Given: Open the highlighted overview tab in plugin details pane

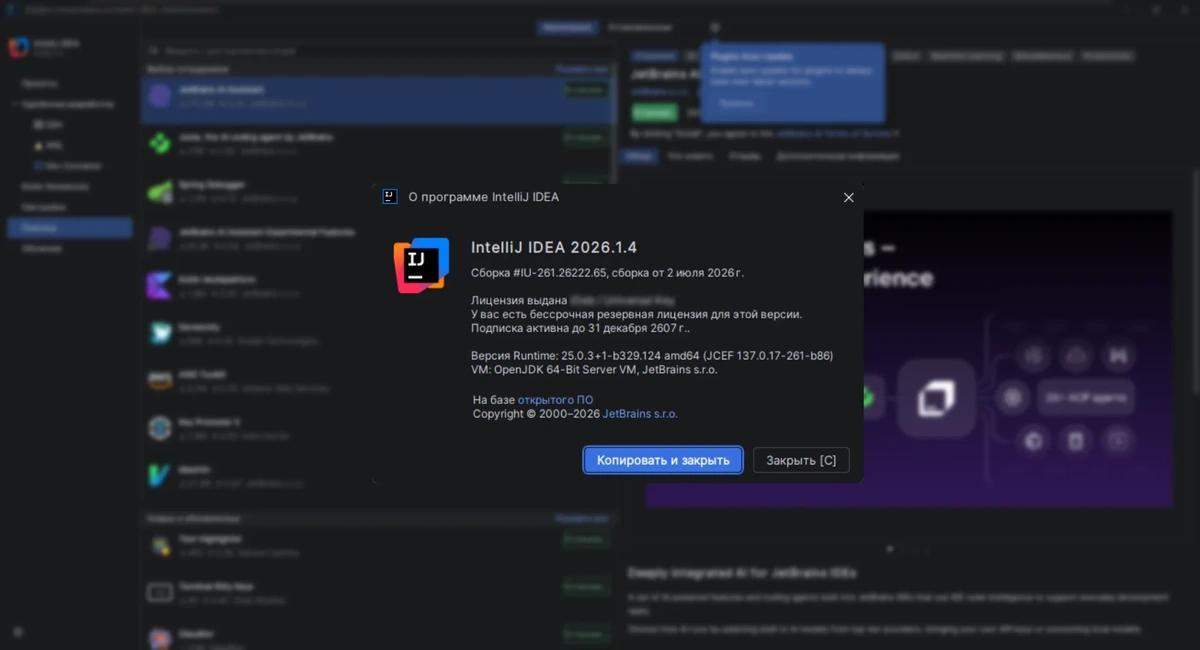Looking at the screenshot, I should pyautogui.click(x=638, y=156).
